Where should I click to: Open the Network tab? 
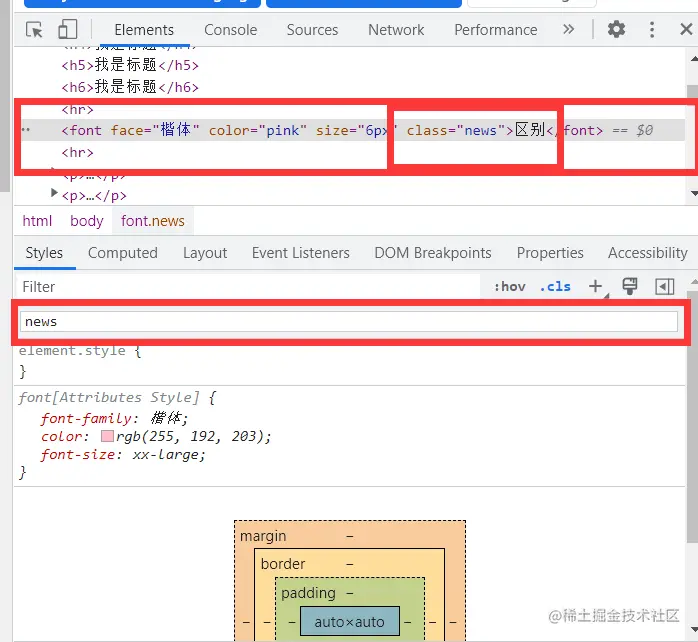pyautogui.click(x=396, y=30)
